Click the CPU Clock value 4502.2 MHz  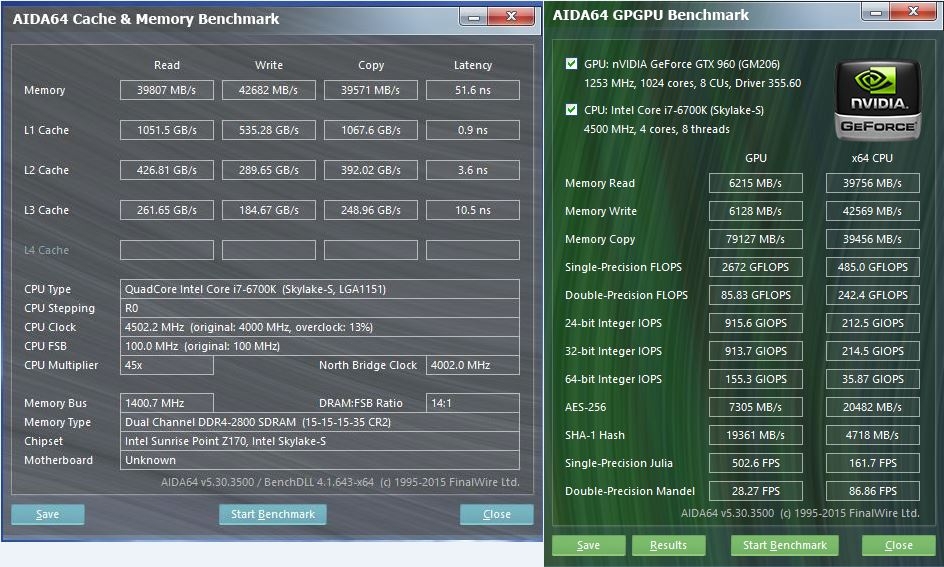point(320,327)
